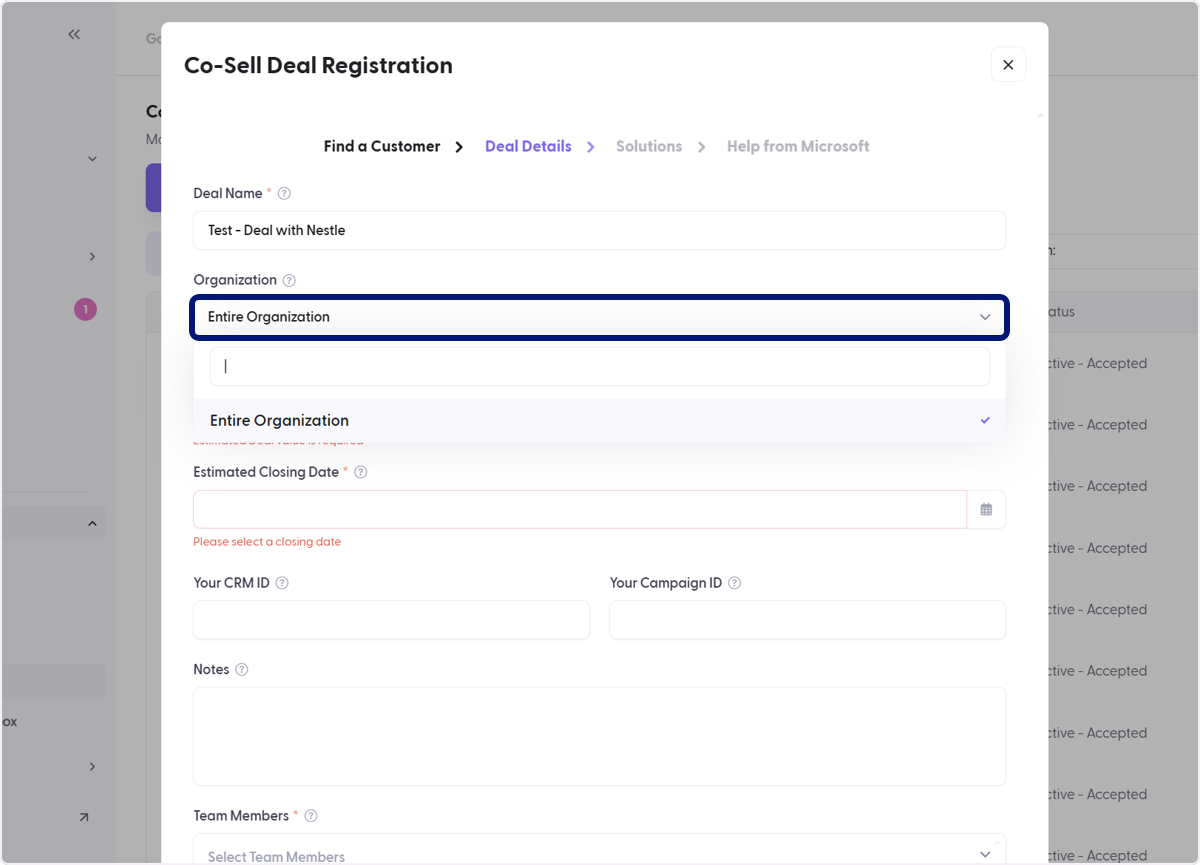1200x865 pixels.
Task: Open the calendar date picker icon
Action: point(986,509)
